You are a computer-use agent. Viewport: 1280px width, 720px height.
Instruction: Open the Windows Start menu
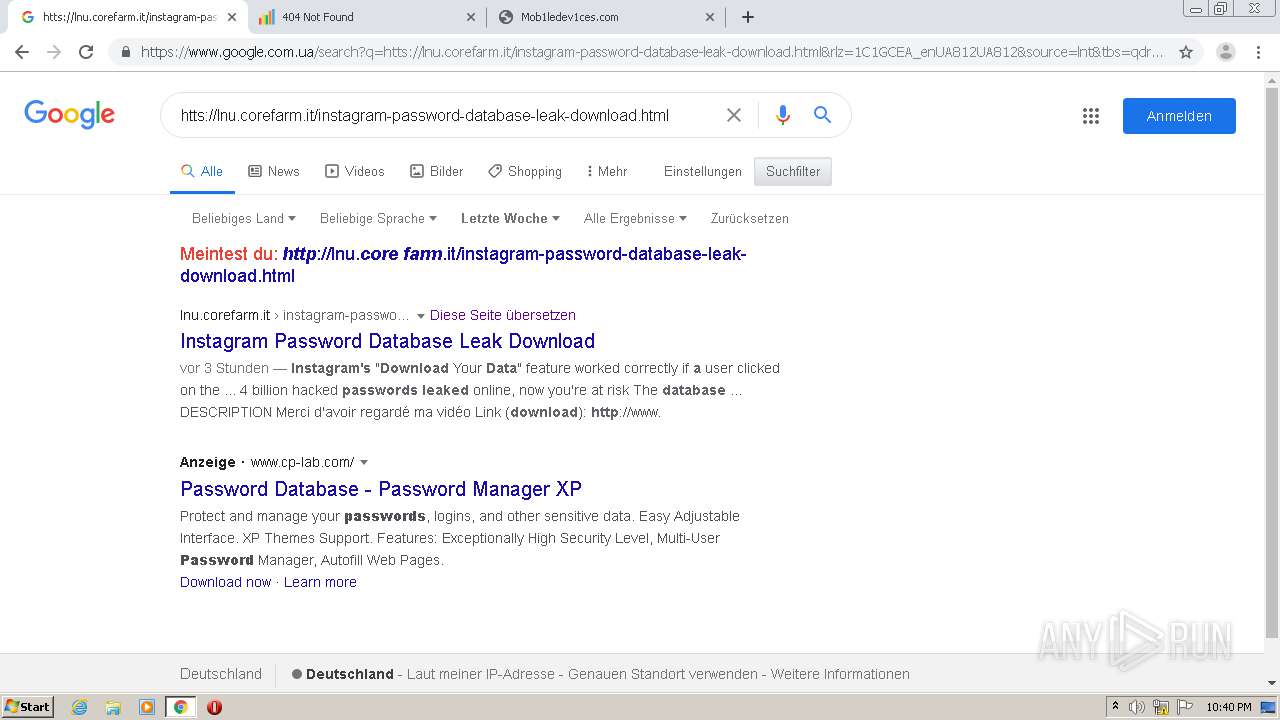(27, 707)
